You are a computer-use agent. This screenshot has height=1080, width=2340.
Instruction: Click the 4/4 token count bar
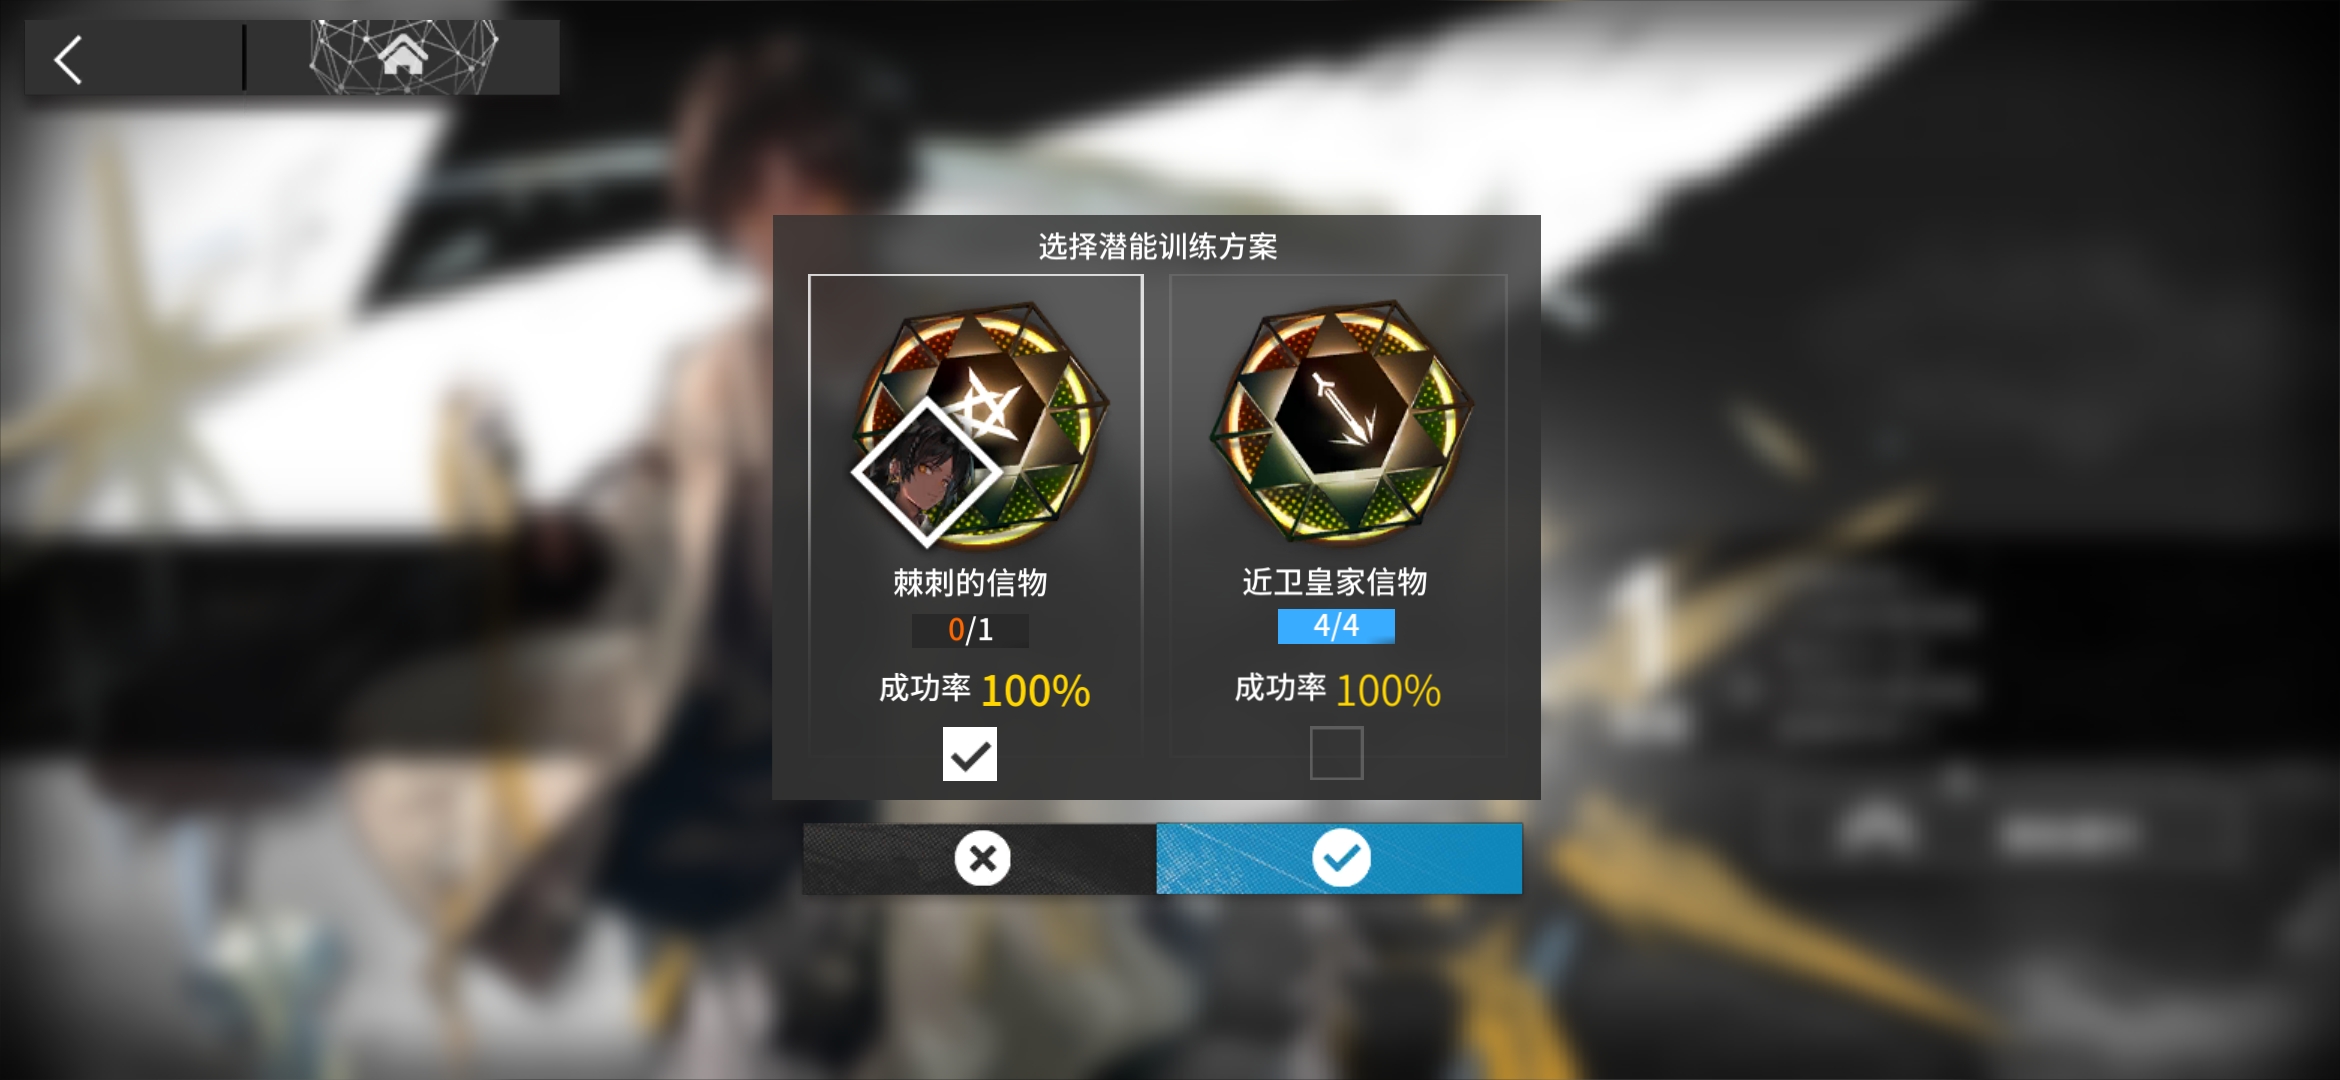(1336, 626)
